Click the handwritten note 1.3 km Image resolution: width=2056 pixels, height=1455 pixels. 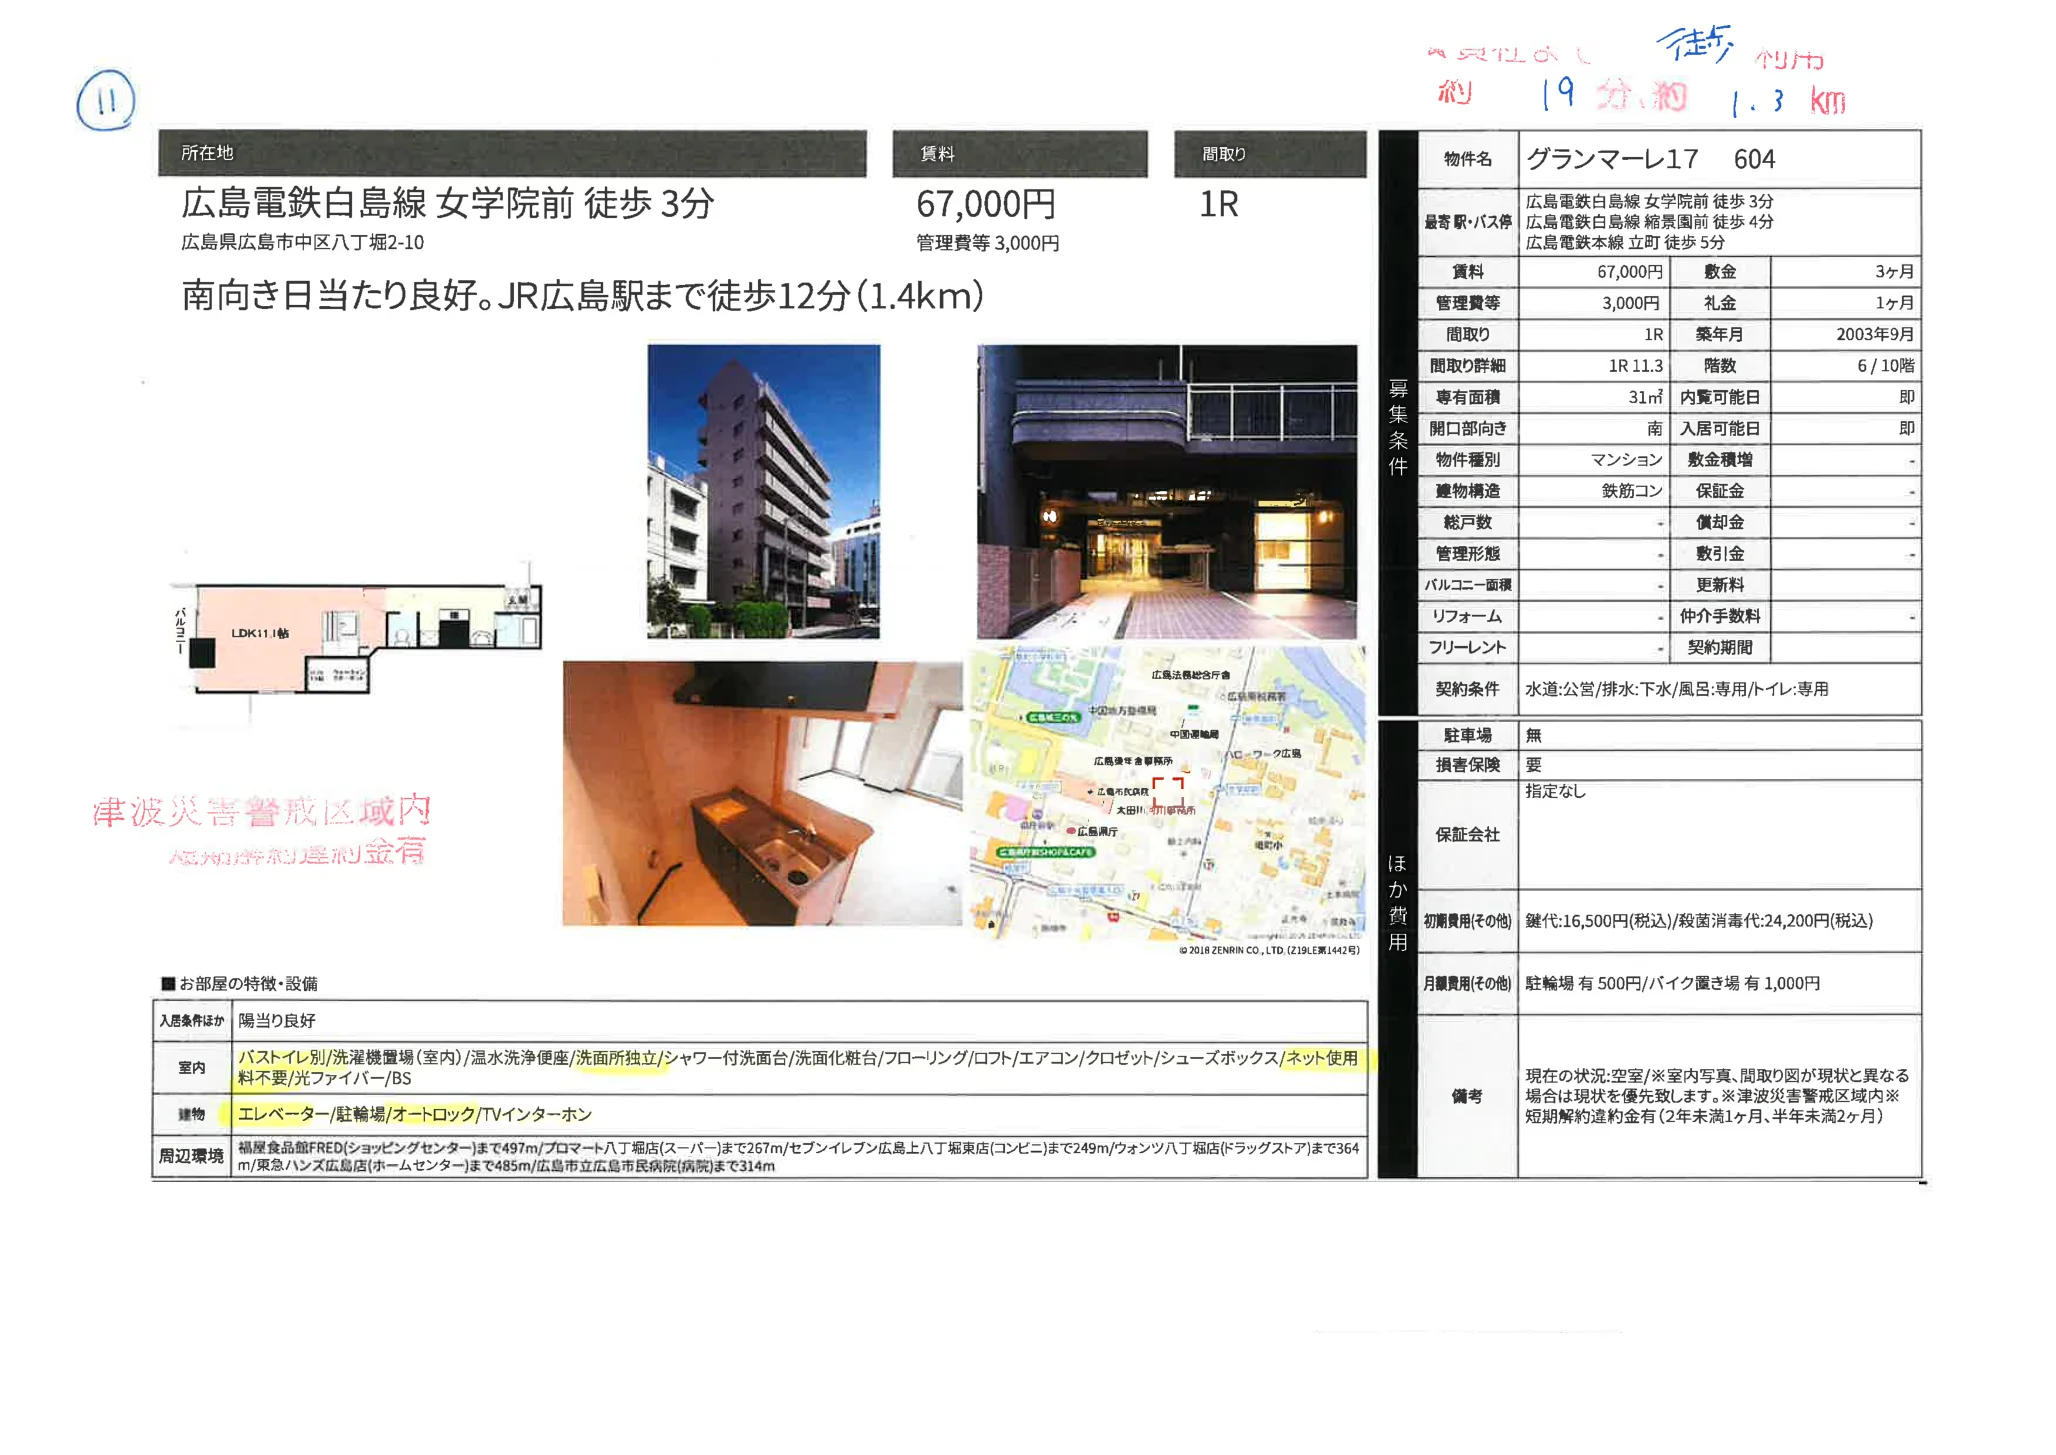1788,101
